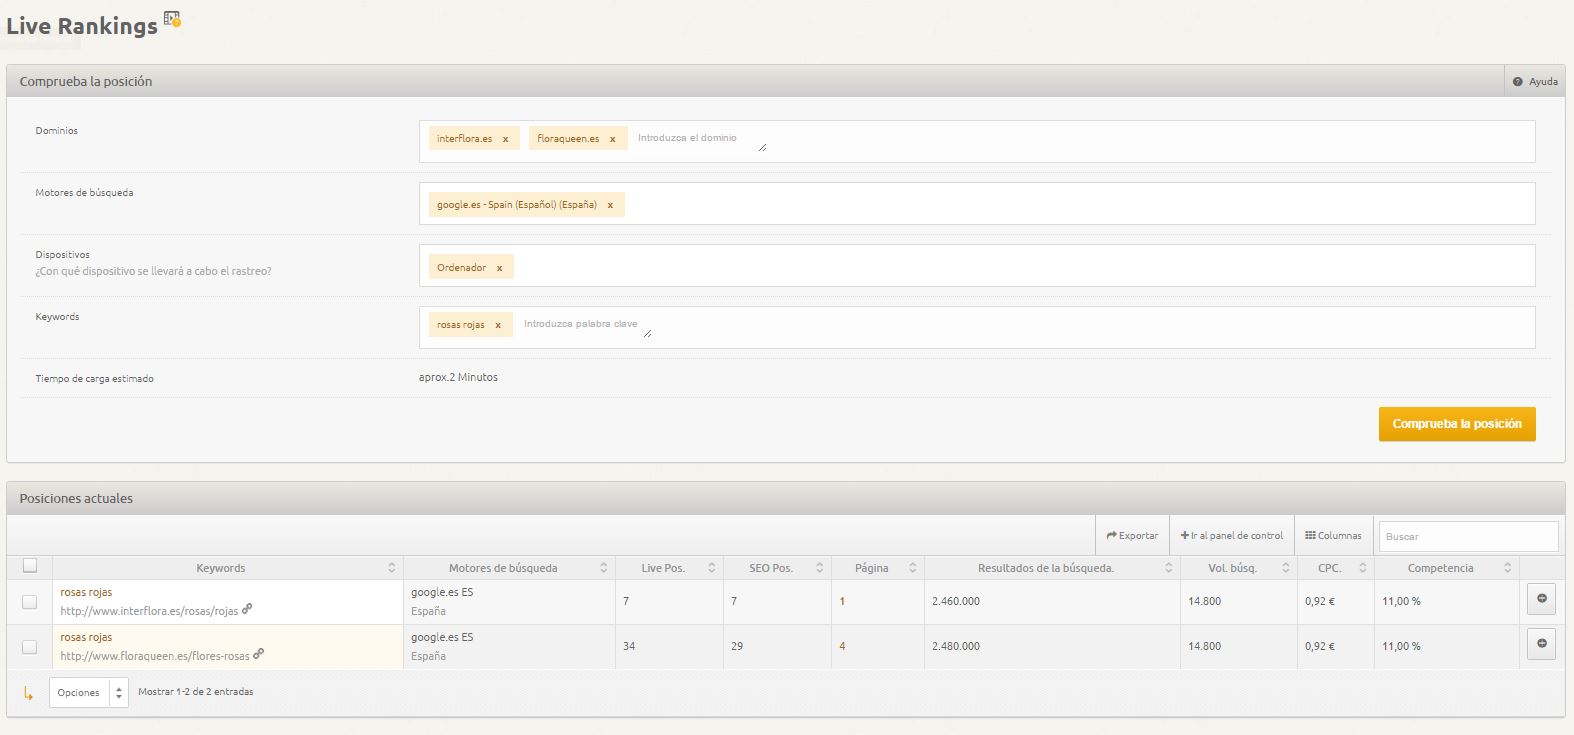The image size is (1574, 735).
Task: Sort by the 'Motores de búsqueda' column
Action: pyautogui.click(x=510, y=568)
